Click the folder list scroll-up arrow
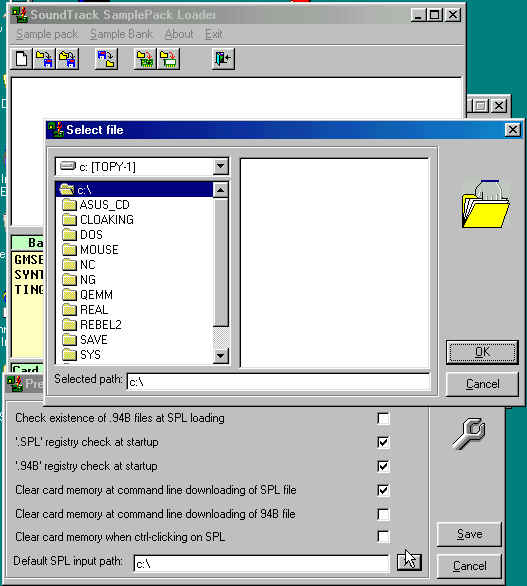The height and width of the screenshot is (586, 527). (x=221, y=190)
